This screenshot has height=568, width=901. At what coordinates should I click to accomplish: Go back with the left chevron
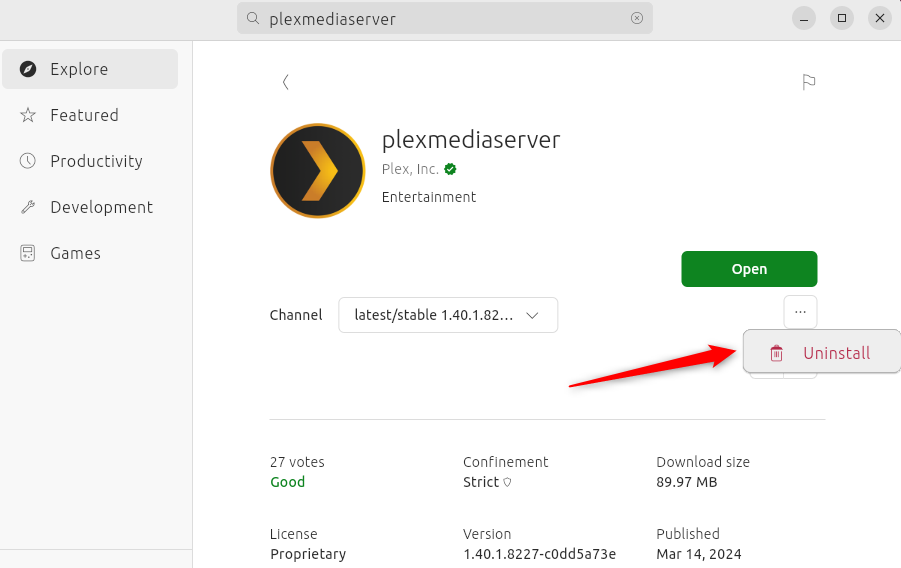coord(286,82)
